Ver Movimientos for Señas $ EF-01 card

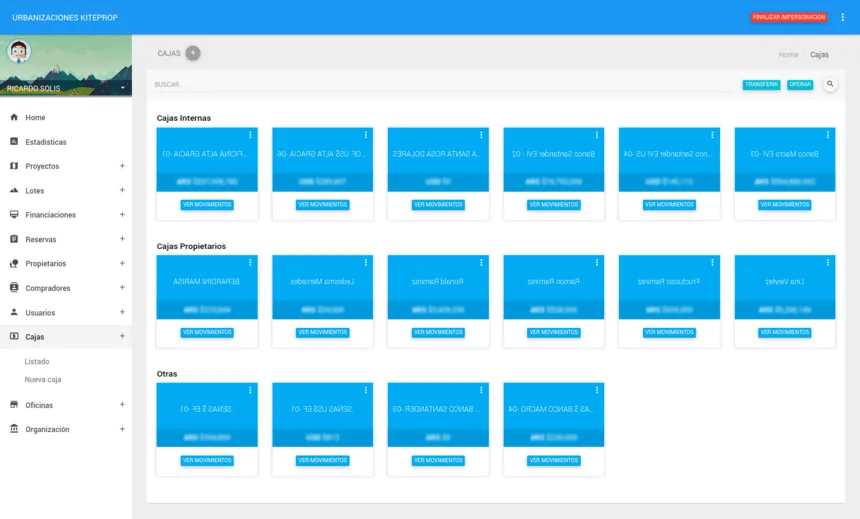[x=207, y=460]
